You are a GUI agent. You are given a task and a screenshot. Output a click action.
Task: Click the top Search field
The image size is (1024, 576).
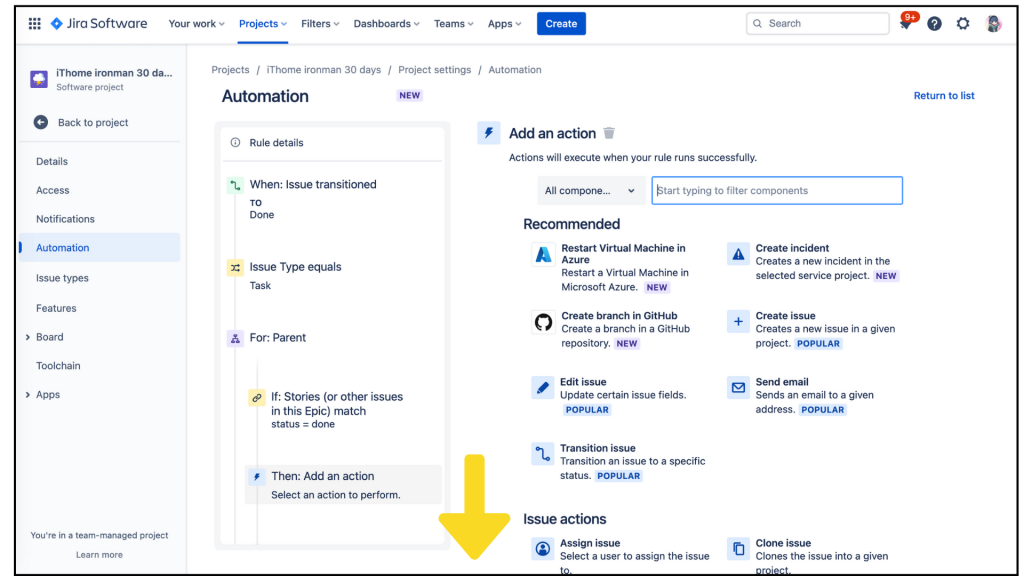tap(818, 24)
